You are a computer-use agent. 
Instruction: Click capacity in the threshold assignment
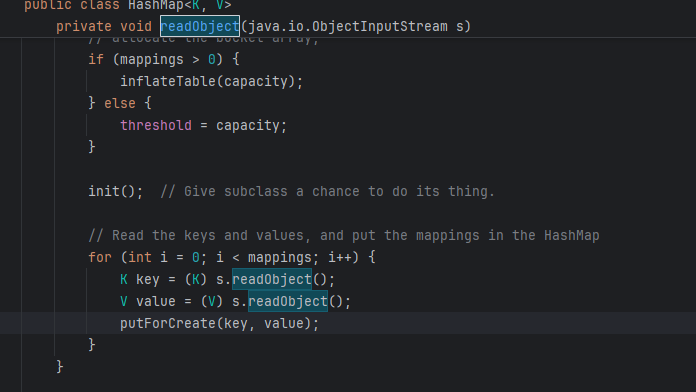248,125
